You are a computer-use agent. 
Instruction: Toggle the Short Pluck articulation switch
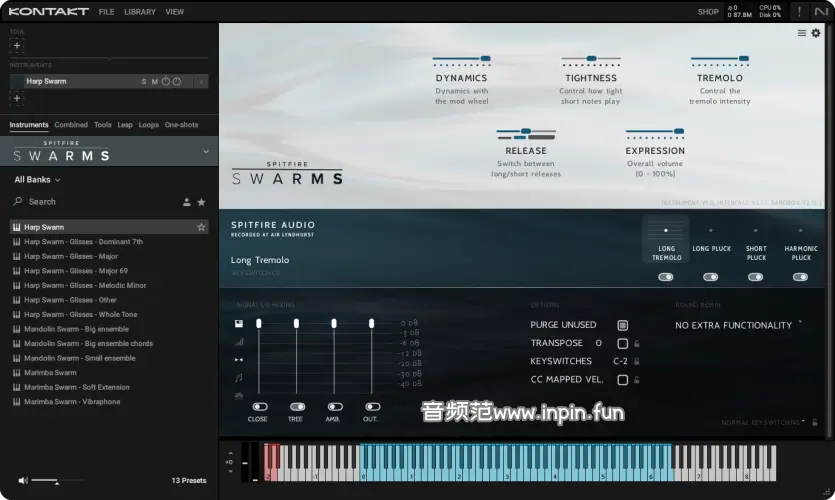coord(755,277)
